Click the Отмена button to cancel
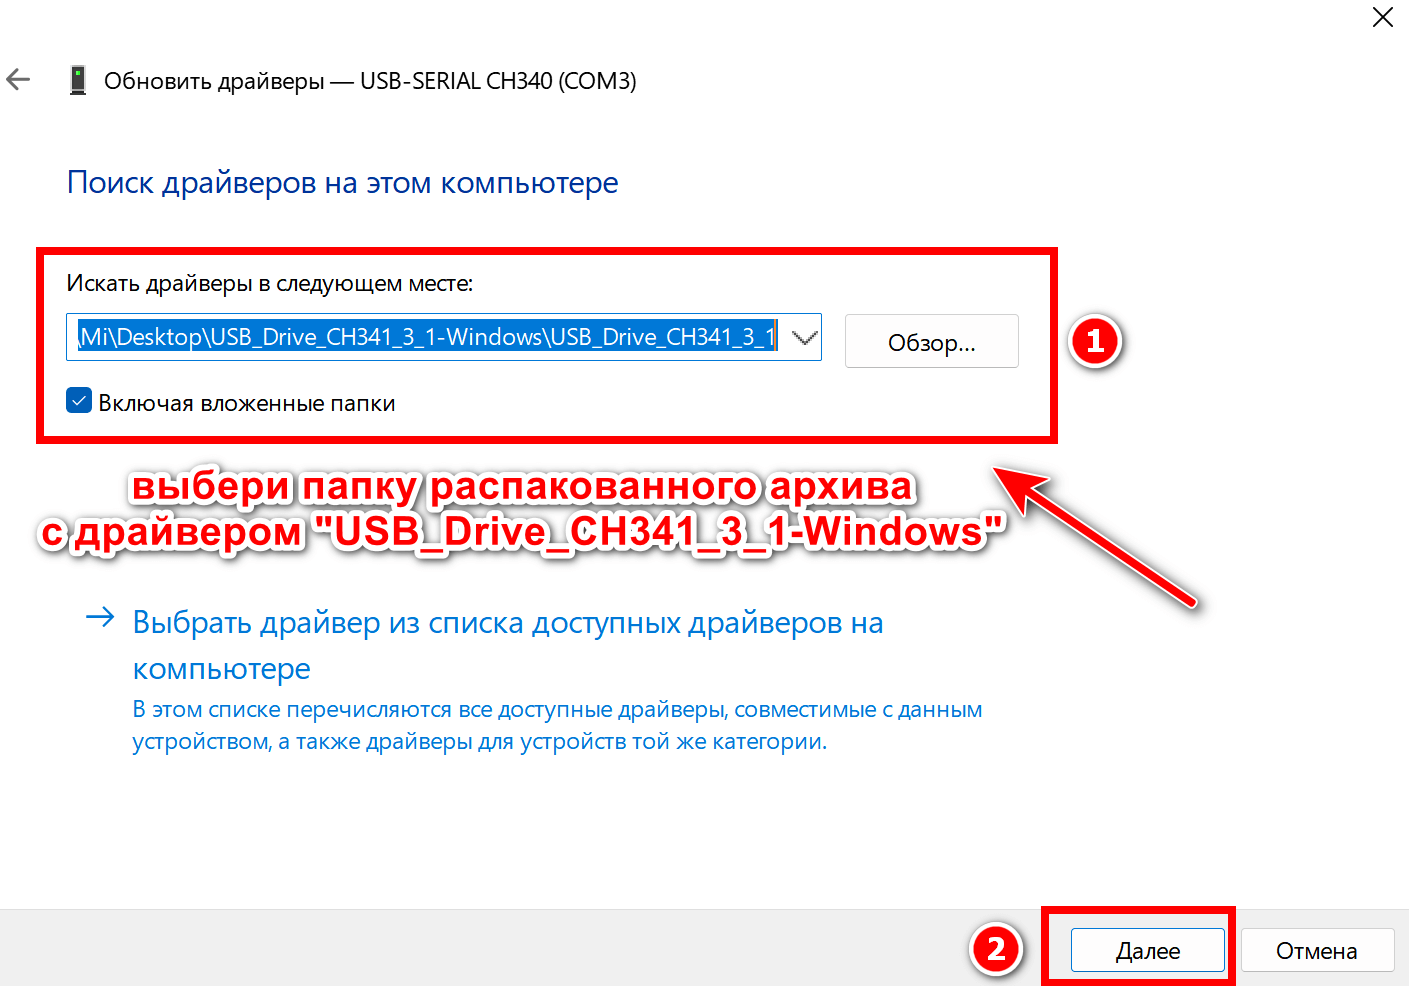The image size is (1409, 986). point(1317,950)
